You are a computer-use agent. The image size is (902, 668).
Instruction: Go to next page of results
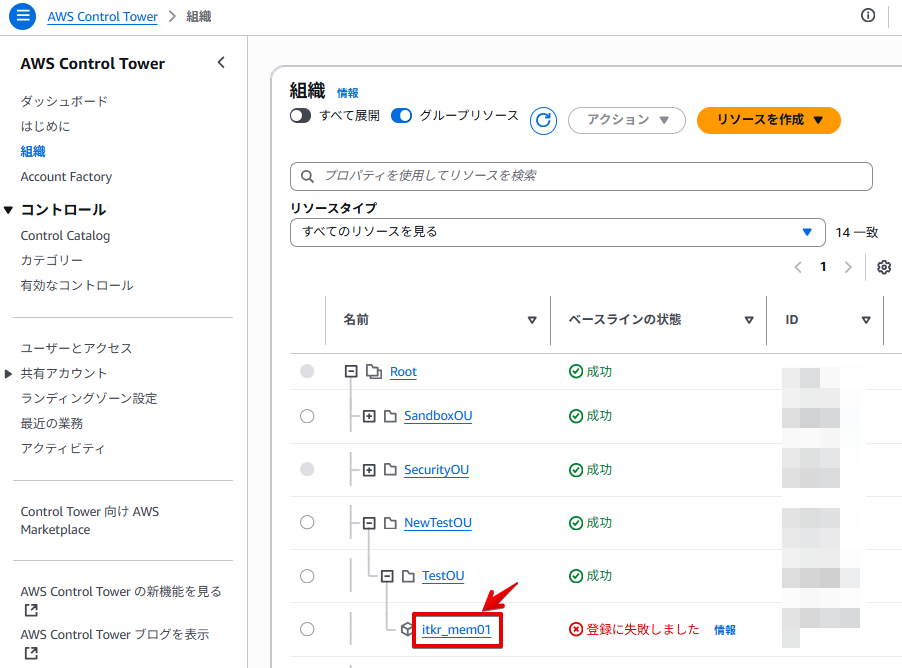pos(848,267)
